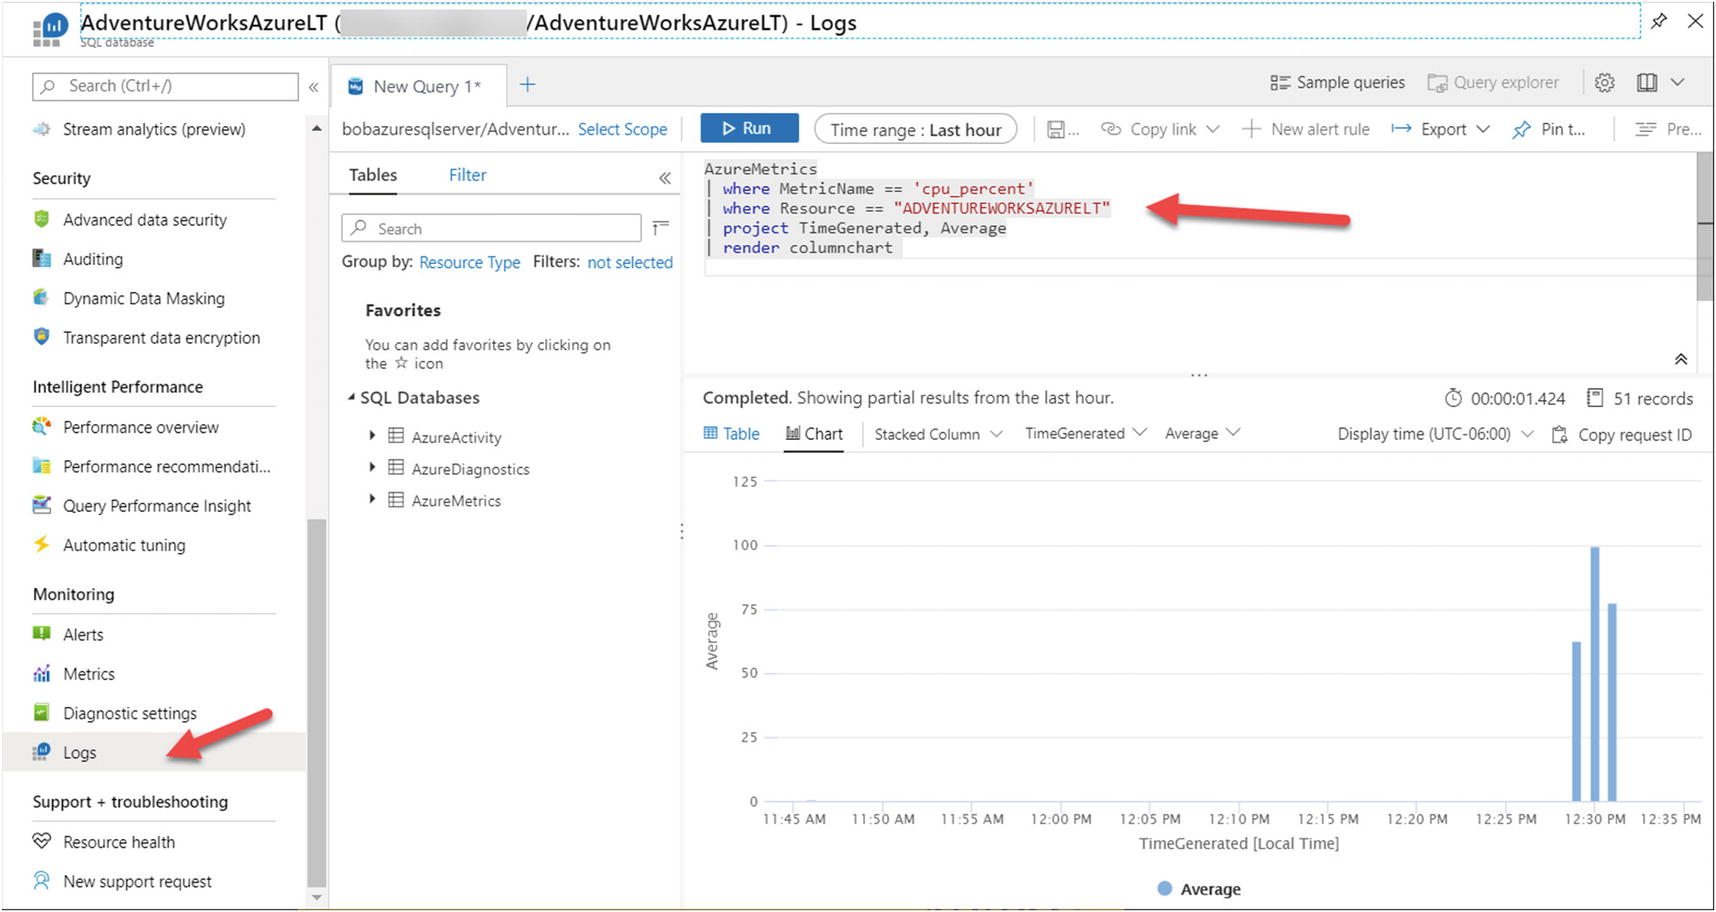Open Performance recommendations
The image size is (1716, 912).
(x=166, y=466)
